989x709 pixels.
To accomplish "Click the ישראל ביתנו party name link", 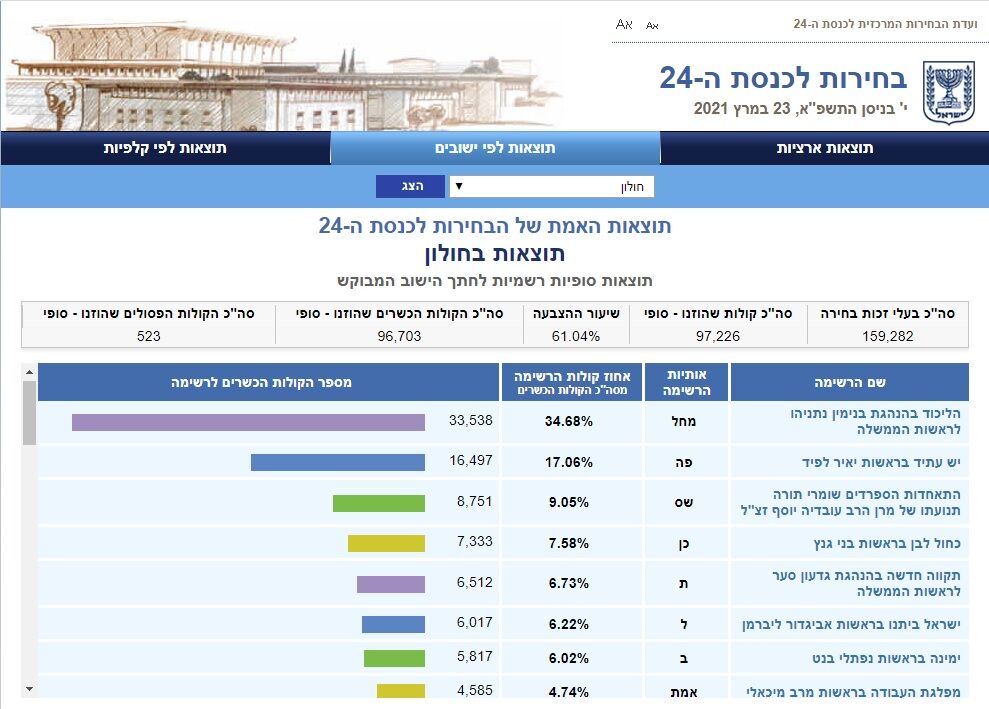I will [x=852, y=624].
